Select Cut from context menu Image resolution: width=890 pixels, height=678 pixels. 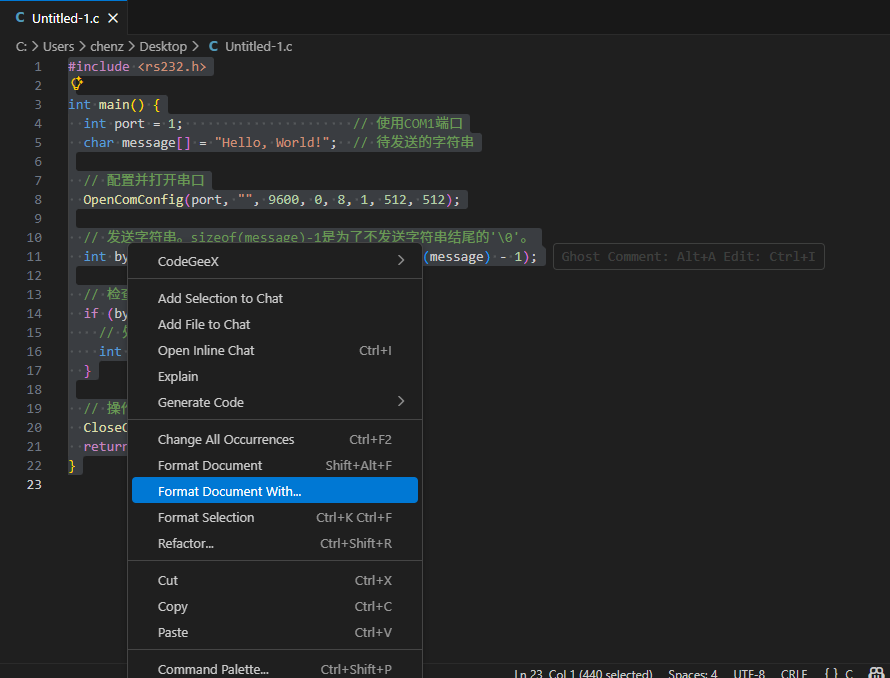click(x=275, y=580)
